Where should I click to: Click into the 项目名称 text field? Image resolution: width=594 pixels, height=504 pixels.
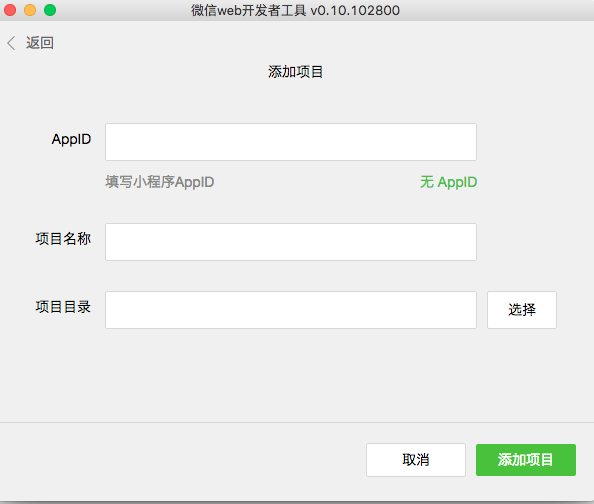pos(291,242)
